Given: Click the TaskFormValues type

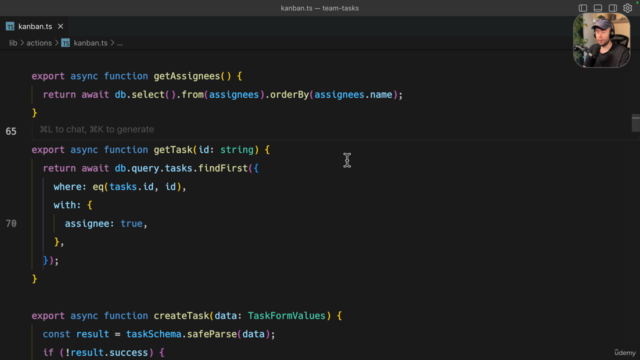Looking at the screenshot, I should coord(287,316).
